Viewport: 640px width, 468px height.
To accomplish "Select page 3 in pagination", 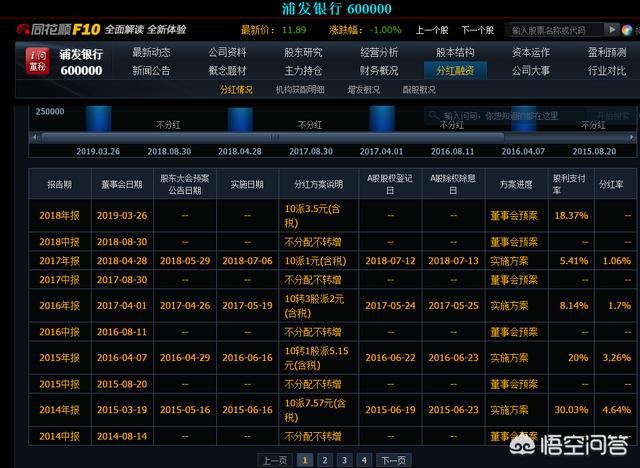I will (x=344, y=461).
